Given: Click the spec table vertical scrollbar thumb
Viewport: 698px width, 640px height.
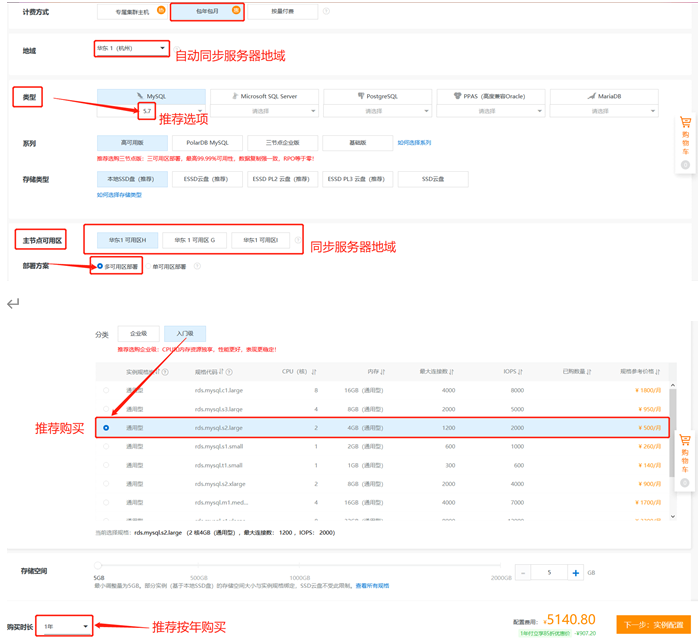Looking at the screenshot, I should (673, 433).
